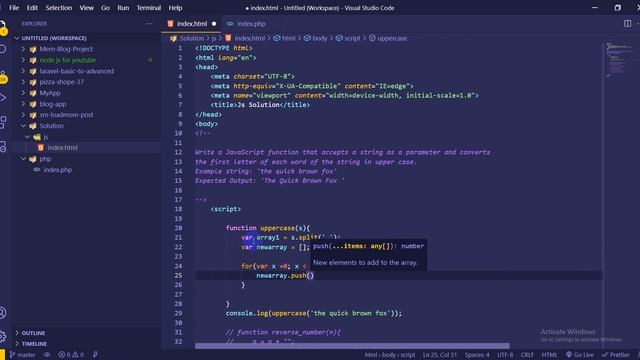This screenshot has height=360, width=640.
Task: Expand the pizza-shope-37 folder chevron
Action: click(23, 82)
